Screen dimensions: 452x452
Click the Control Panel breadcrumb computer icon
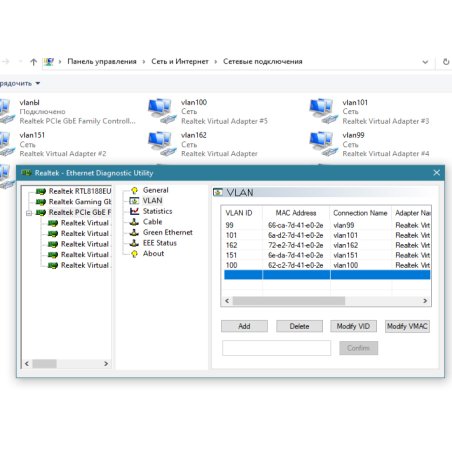click(49, 62)
